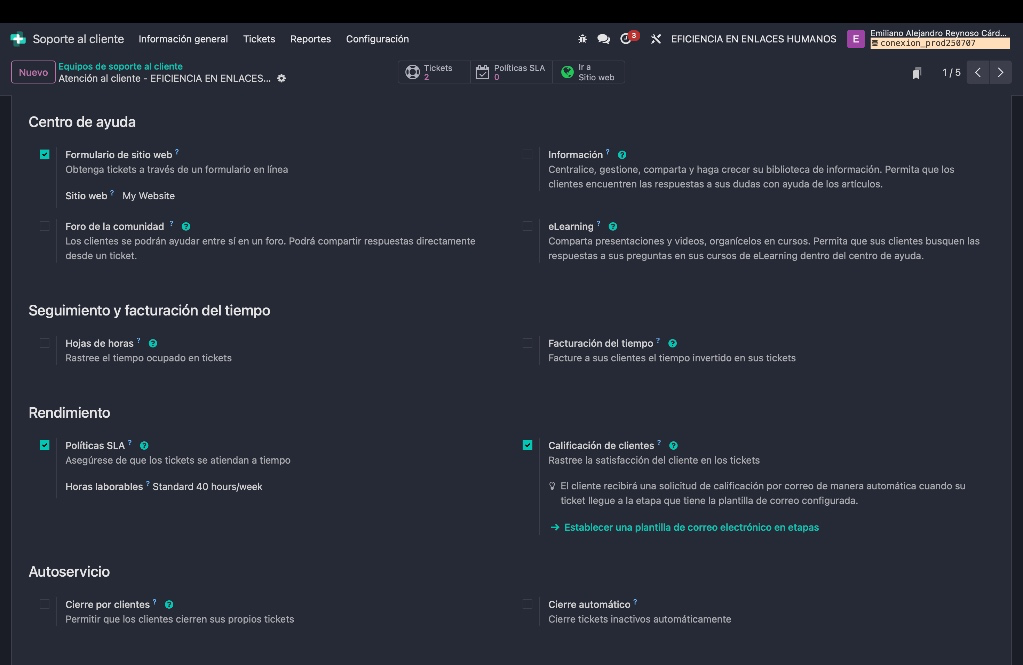Open the gear actions menu beside record name
Screen dimensions: 1023x665
point(281,78)
